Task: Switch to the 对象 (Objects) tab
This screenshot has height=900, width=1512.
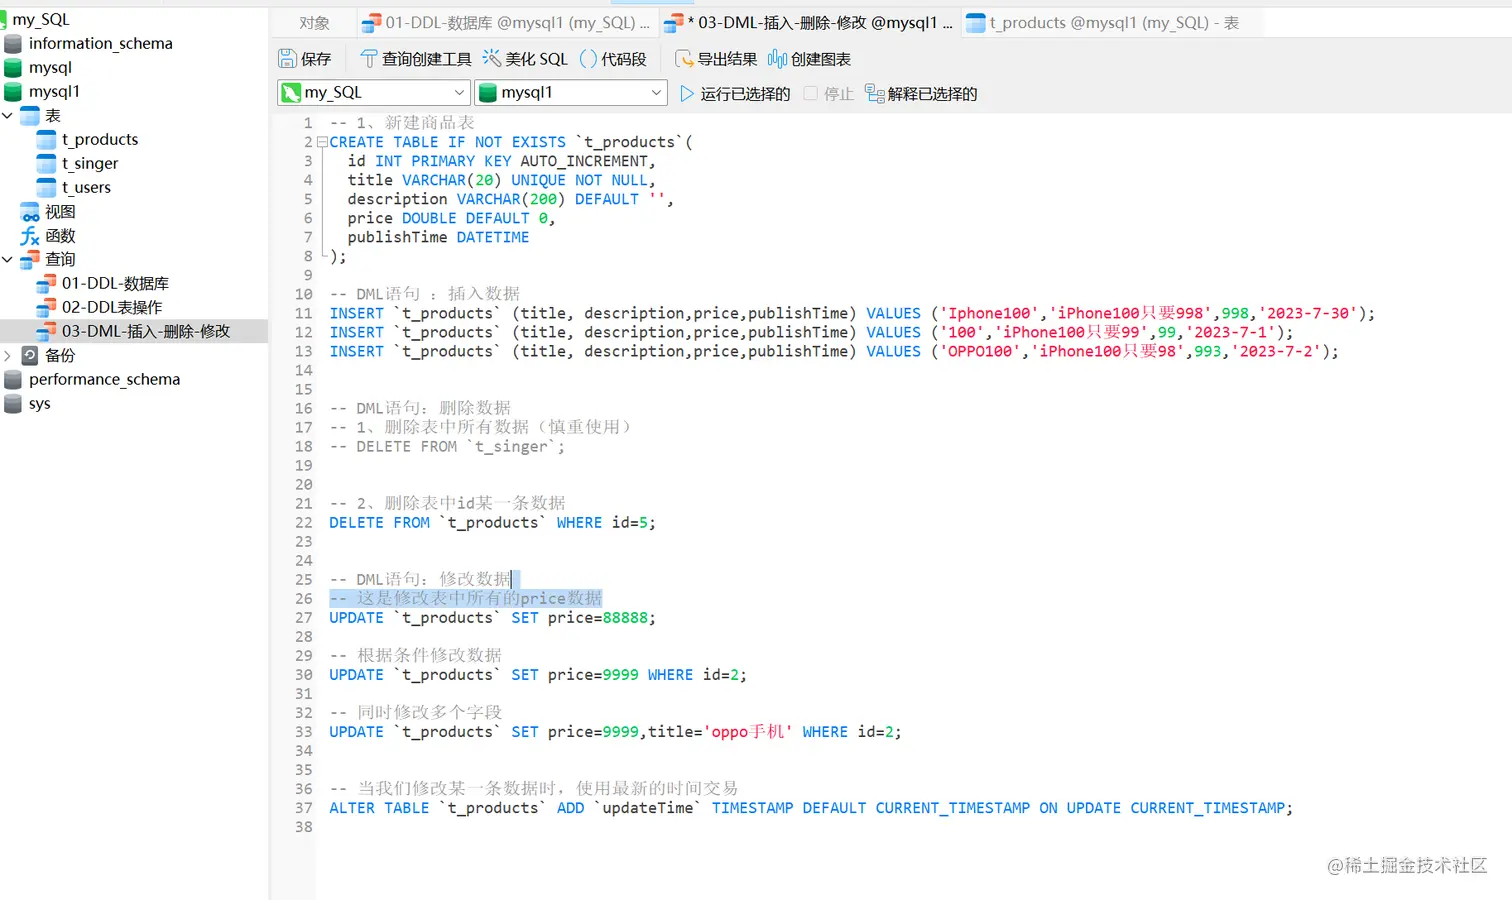Action: 314,23
